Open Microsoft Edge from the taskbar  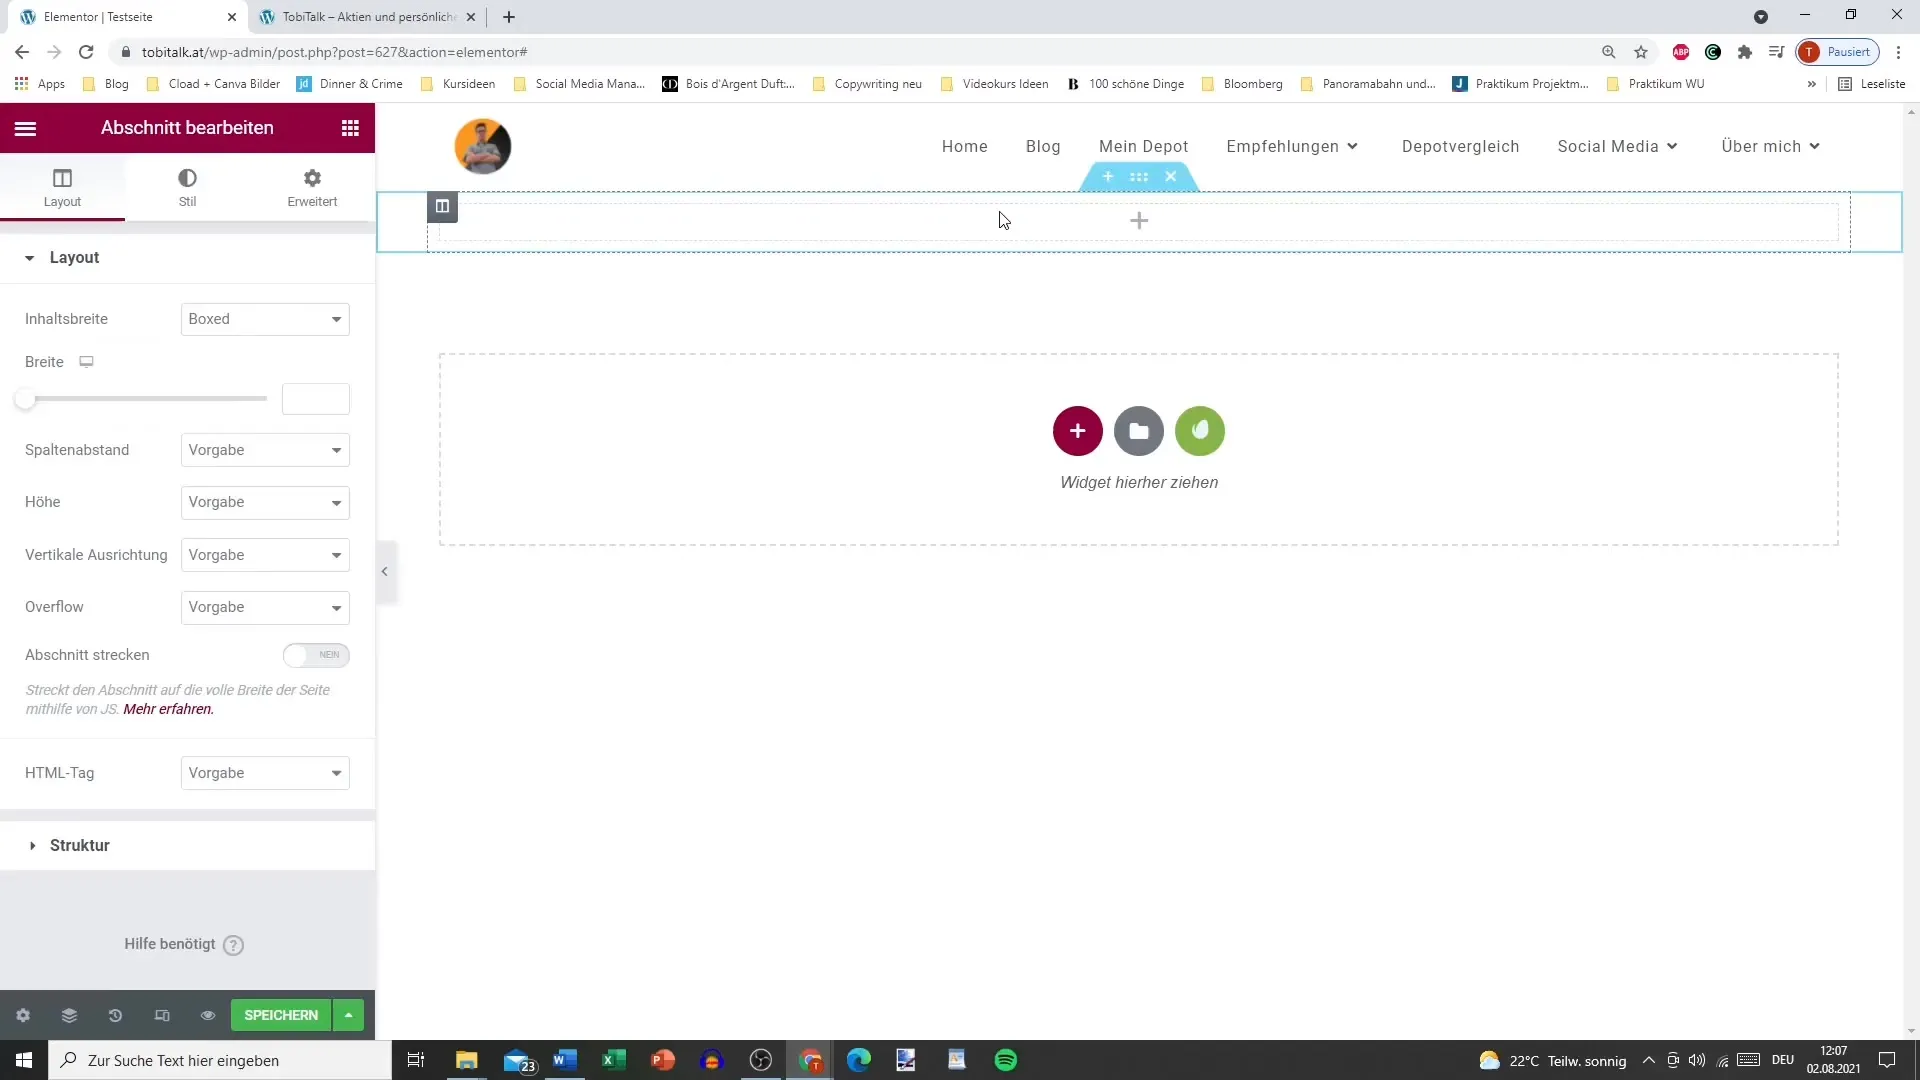pos(858,1060)
